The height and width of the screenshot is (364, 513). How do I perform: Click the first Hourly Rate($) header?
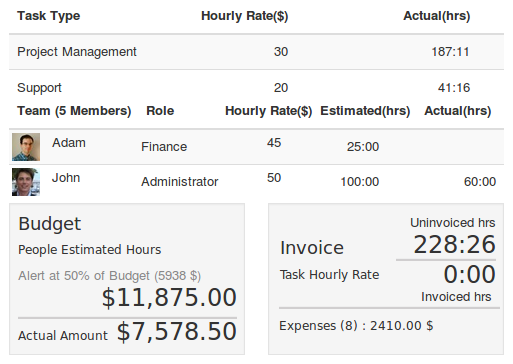(245, 16)
